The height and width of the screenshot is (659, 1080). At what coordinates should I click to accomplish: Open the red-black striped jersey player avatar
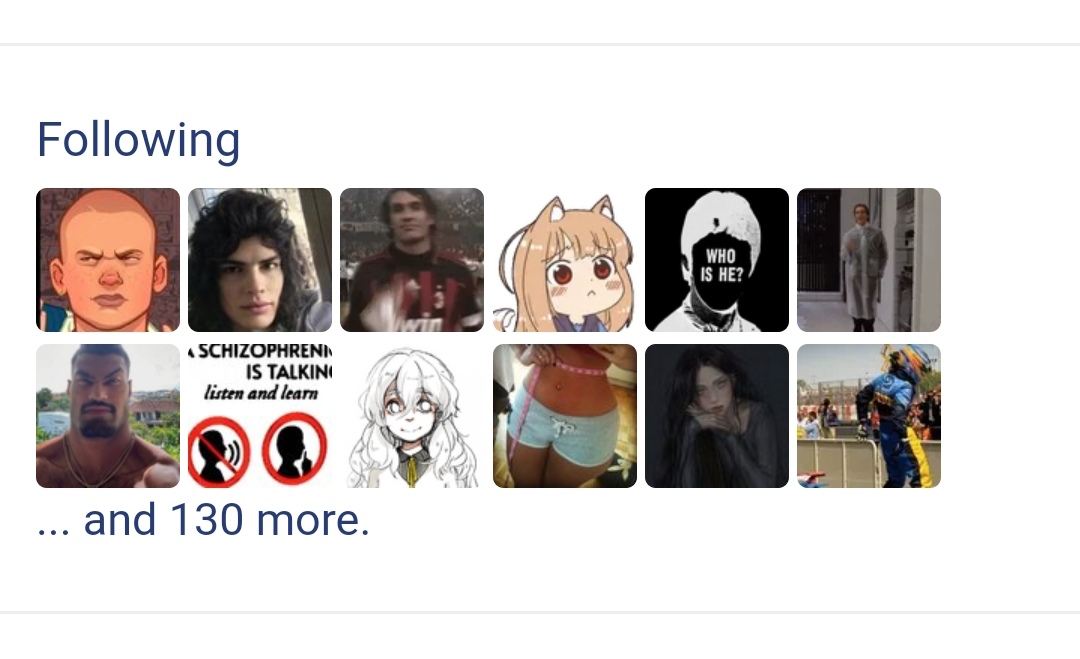[412, 260]
